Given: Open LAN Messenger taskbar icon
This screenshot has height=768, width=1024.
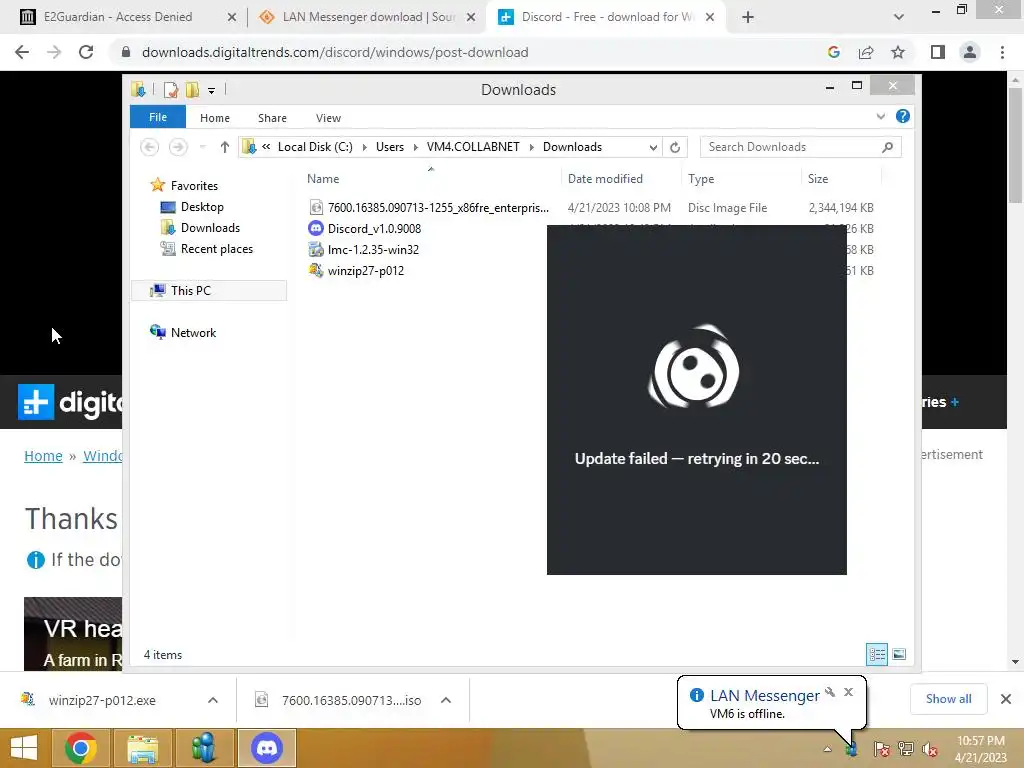Looking at the screenshot, I should (x=204, y=748).
